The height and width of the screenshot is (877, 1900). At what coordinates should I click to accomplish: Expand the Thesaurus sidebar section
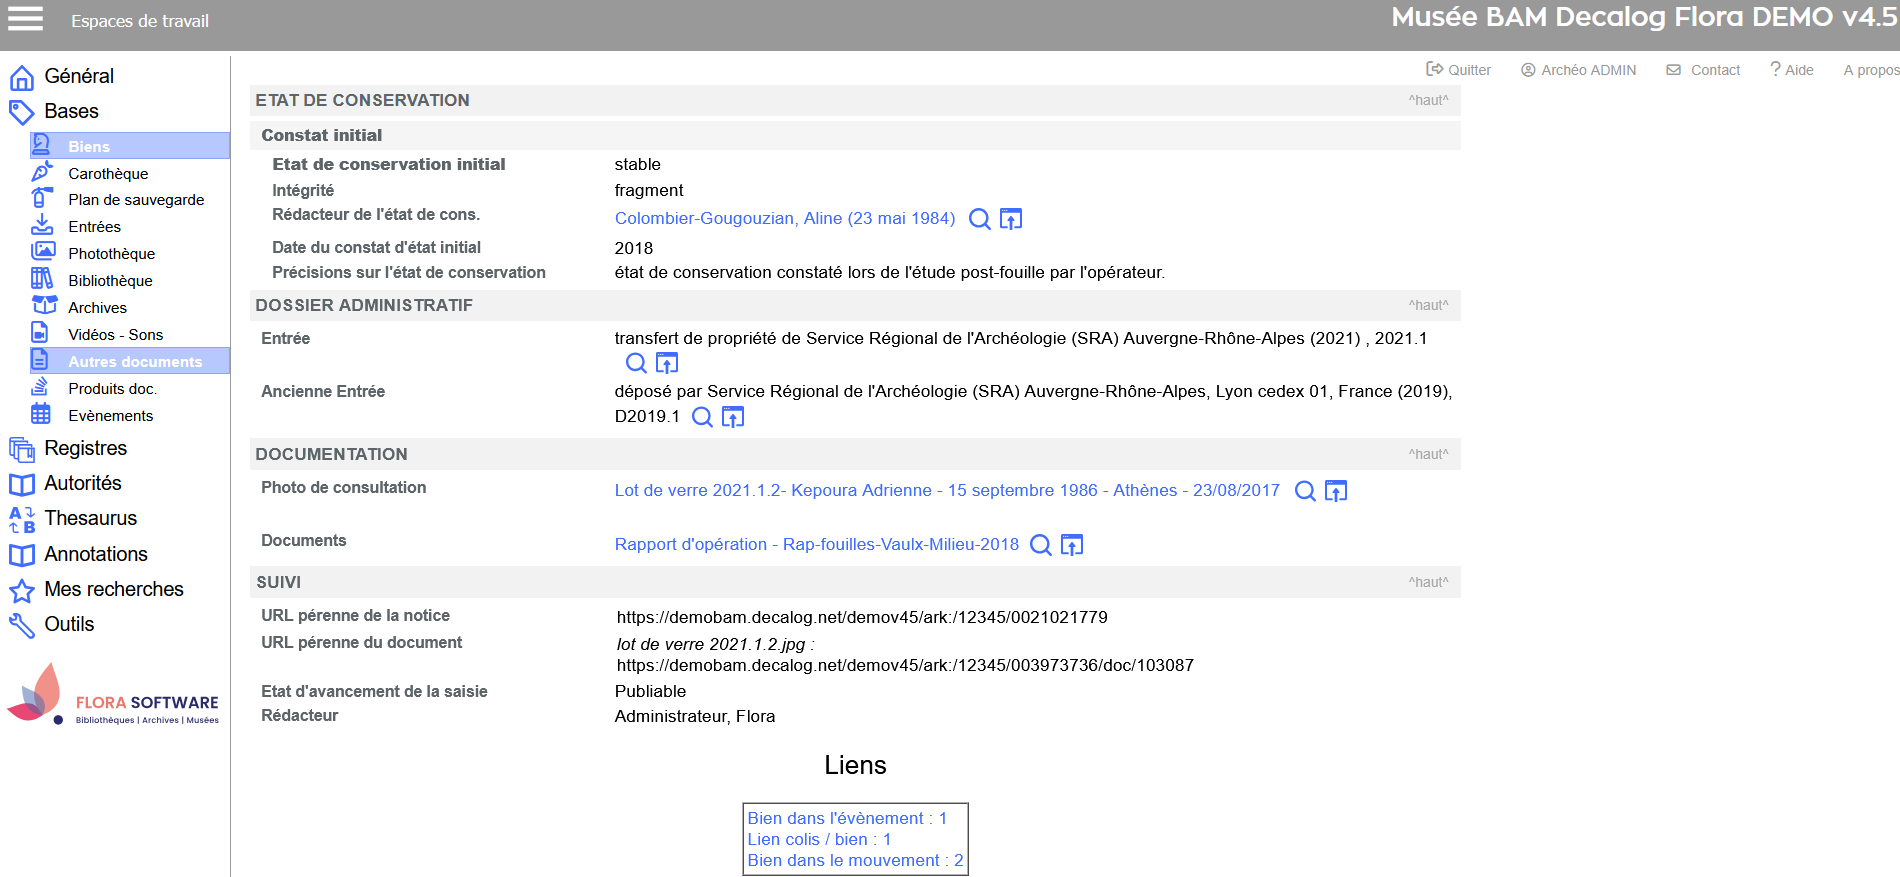[x=90, y=518]
